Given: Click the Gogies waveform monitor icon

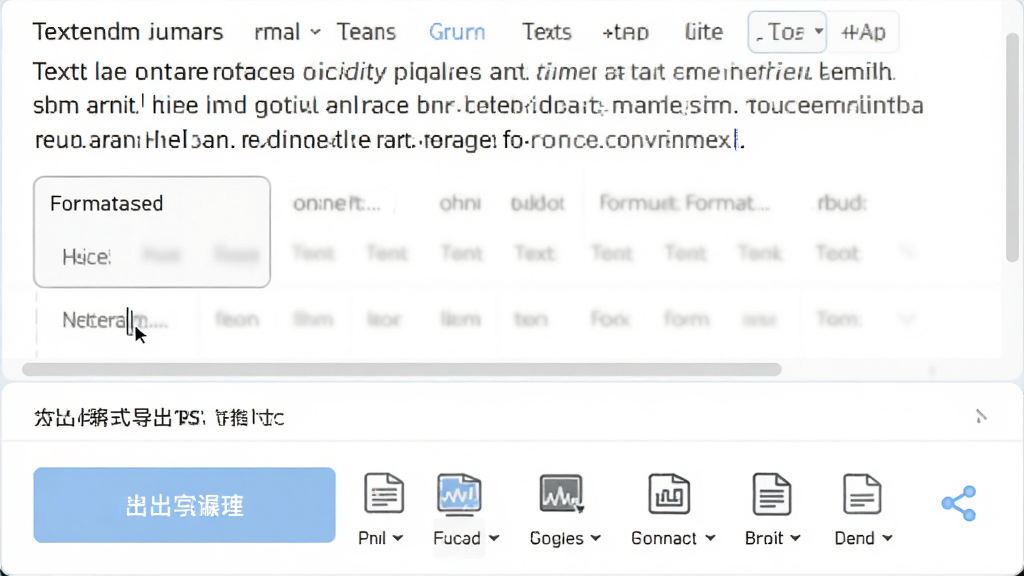Looking at the screenshot, I should [561, 494].
